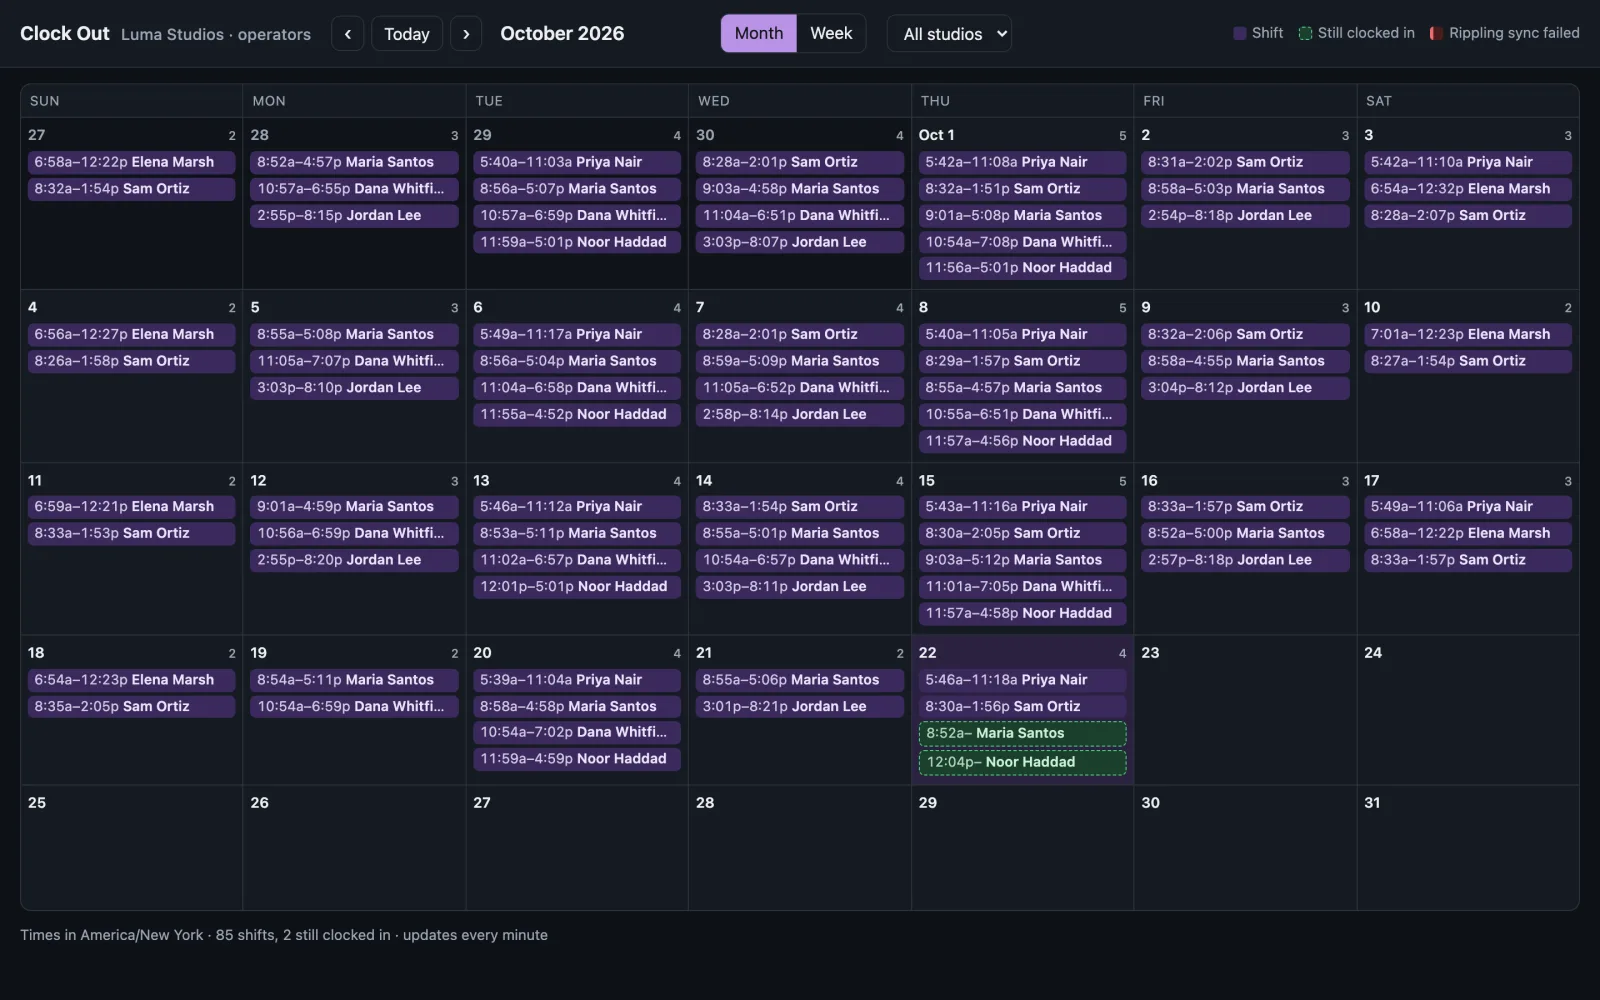Go to the next month with right chevron

tap(466, 34)
